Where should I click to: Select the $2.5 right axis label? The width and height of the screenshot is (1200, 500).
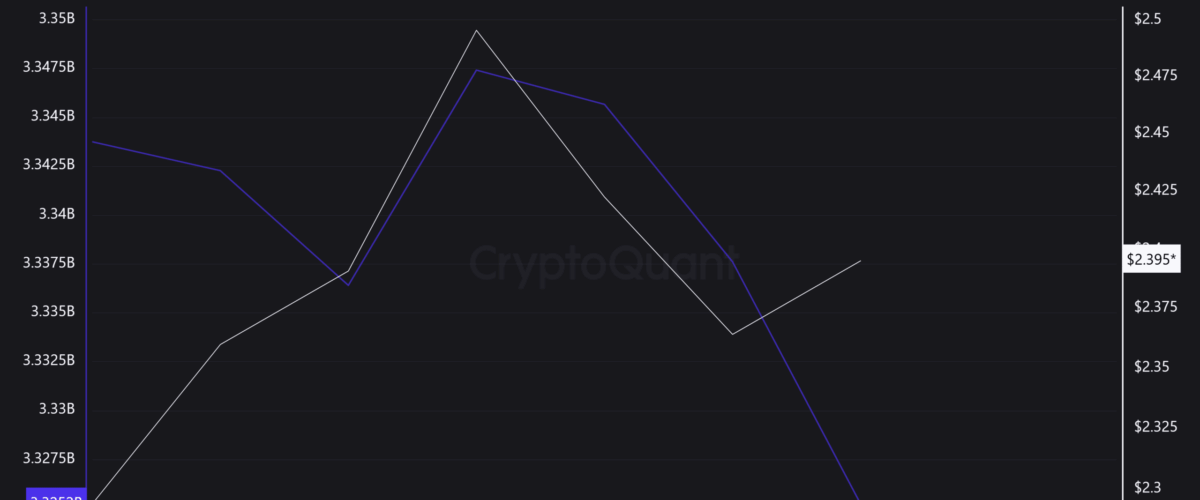[1147, 19]
